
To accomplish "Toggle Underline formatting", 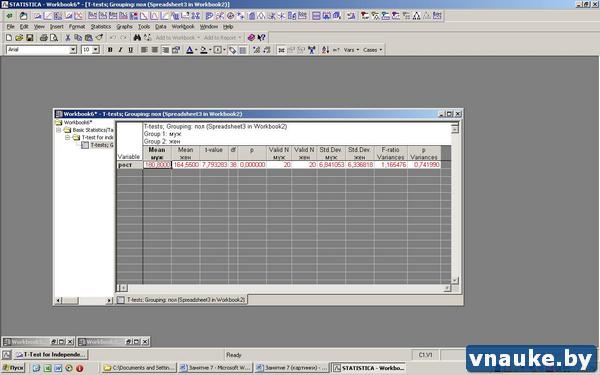I will coord(130,50).
